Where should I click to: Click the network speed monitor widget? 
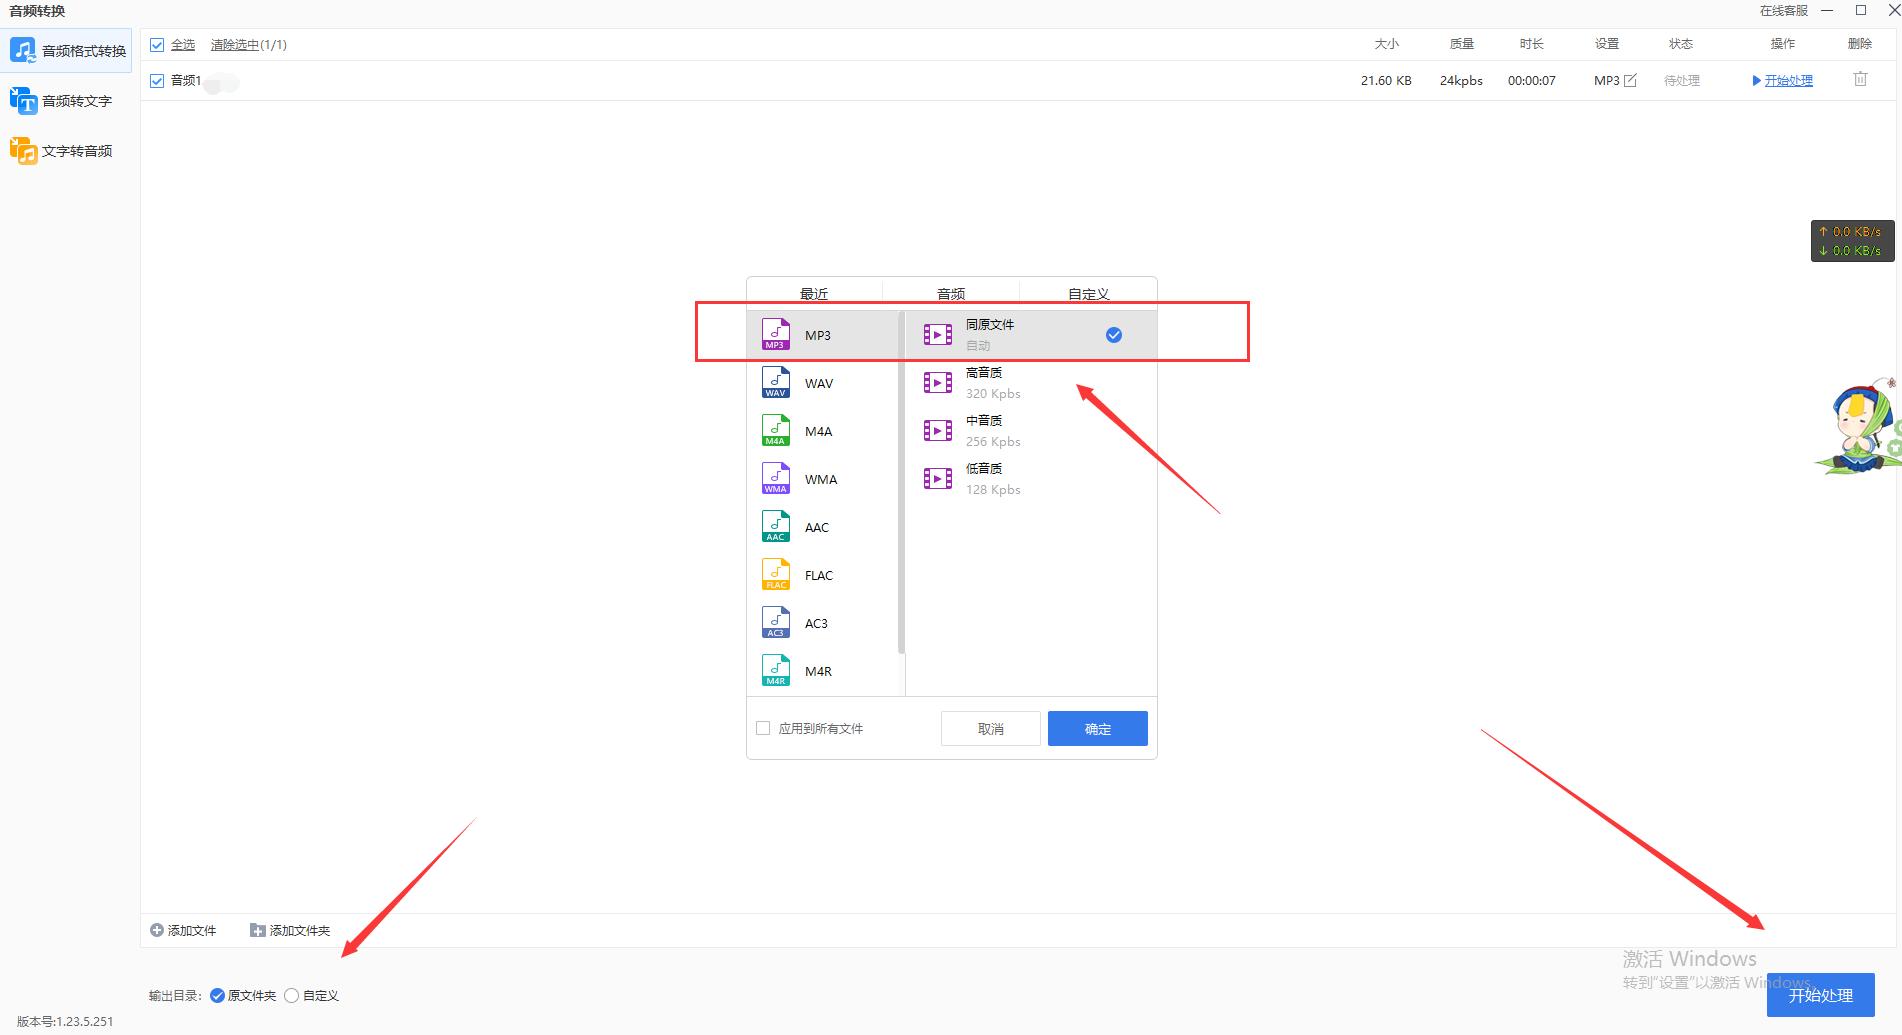pos(1853,241)
